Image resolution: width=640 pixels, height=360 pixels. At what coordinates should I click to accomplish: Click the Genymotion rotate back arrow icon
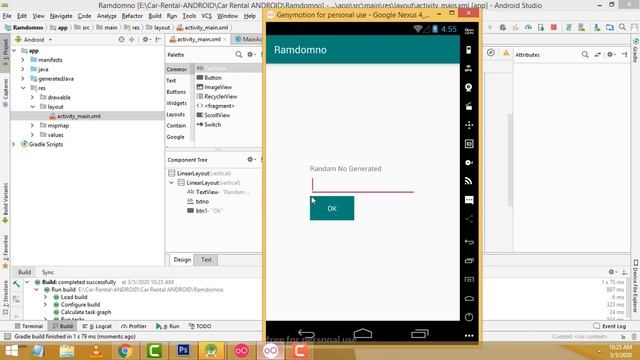tap(469, 242)
